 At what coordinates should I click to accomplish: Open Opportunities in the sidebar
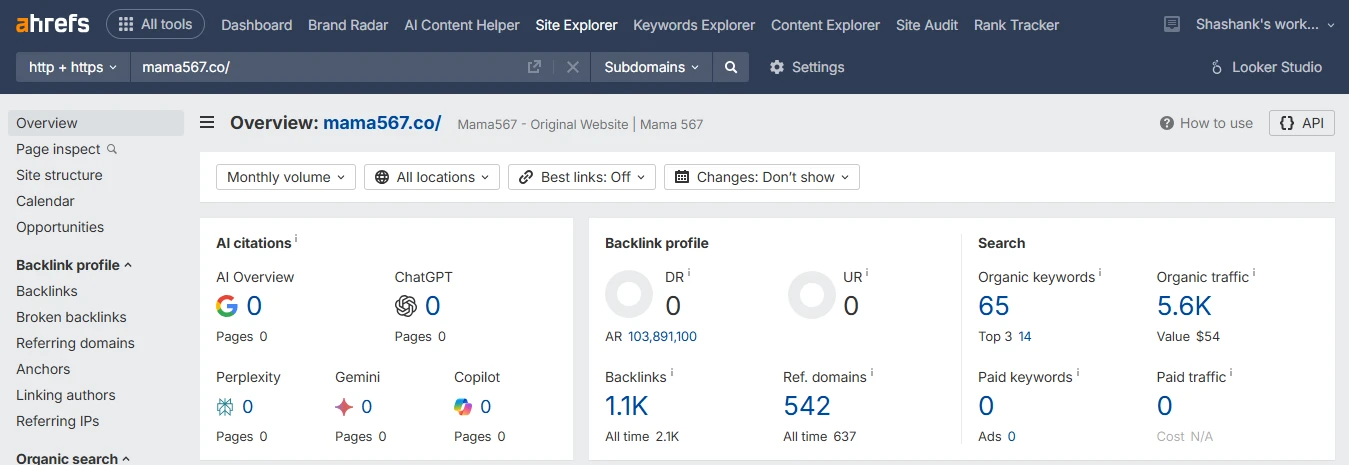(60, 227)
